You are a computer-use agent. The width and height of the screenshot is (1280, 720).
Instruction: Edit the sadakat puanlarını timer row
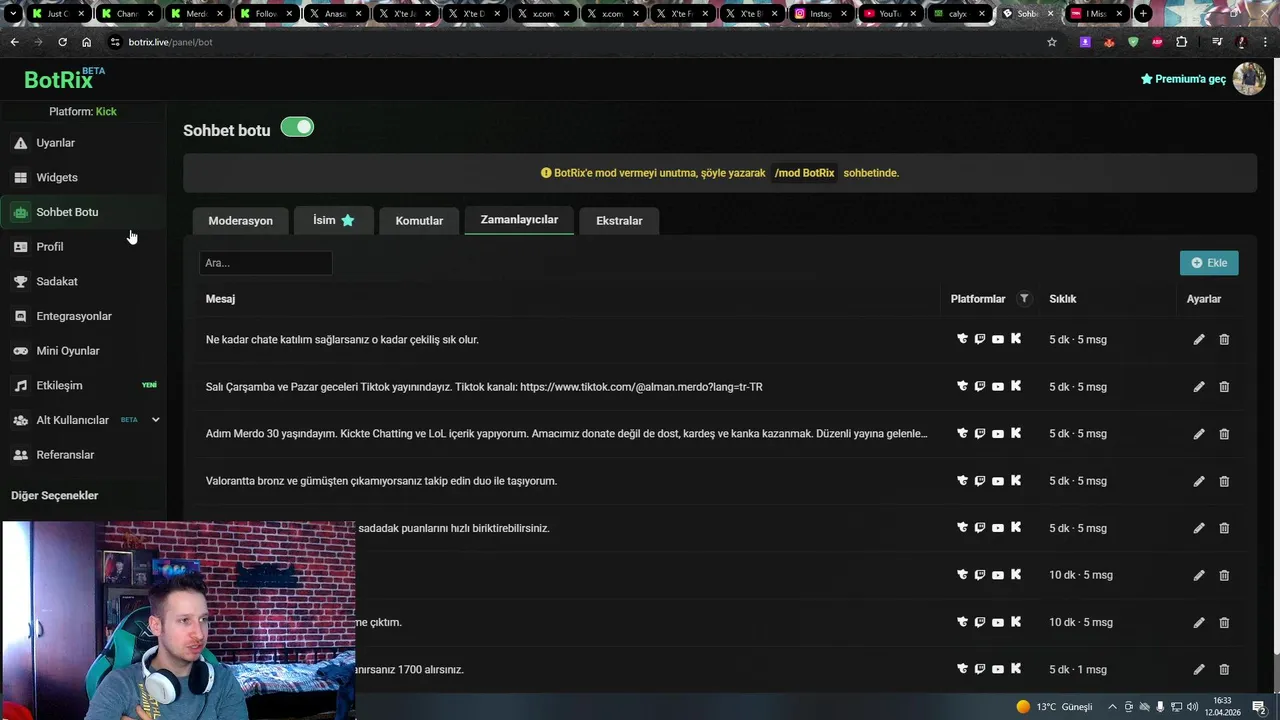[x=1199, y=528]
